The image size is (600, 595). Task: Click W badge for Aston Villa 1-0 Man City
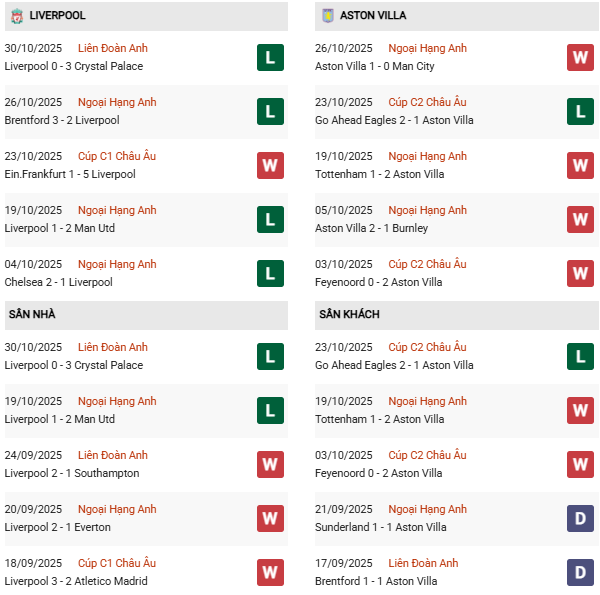[580, 58]
